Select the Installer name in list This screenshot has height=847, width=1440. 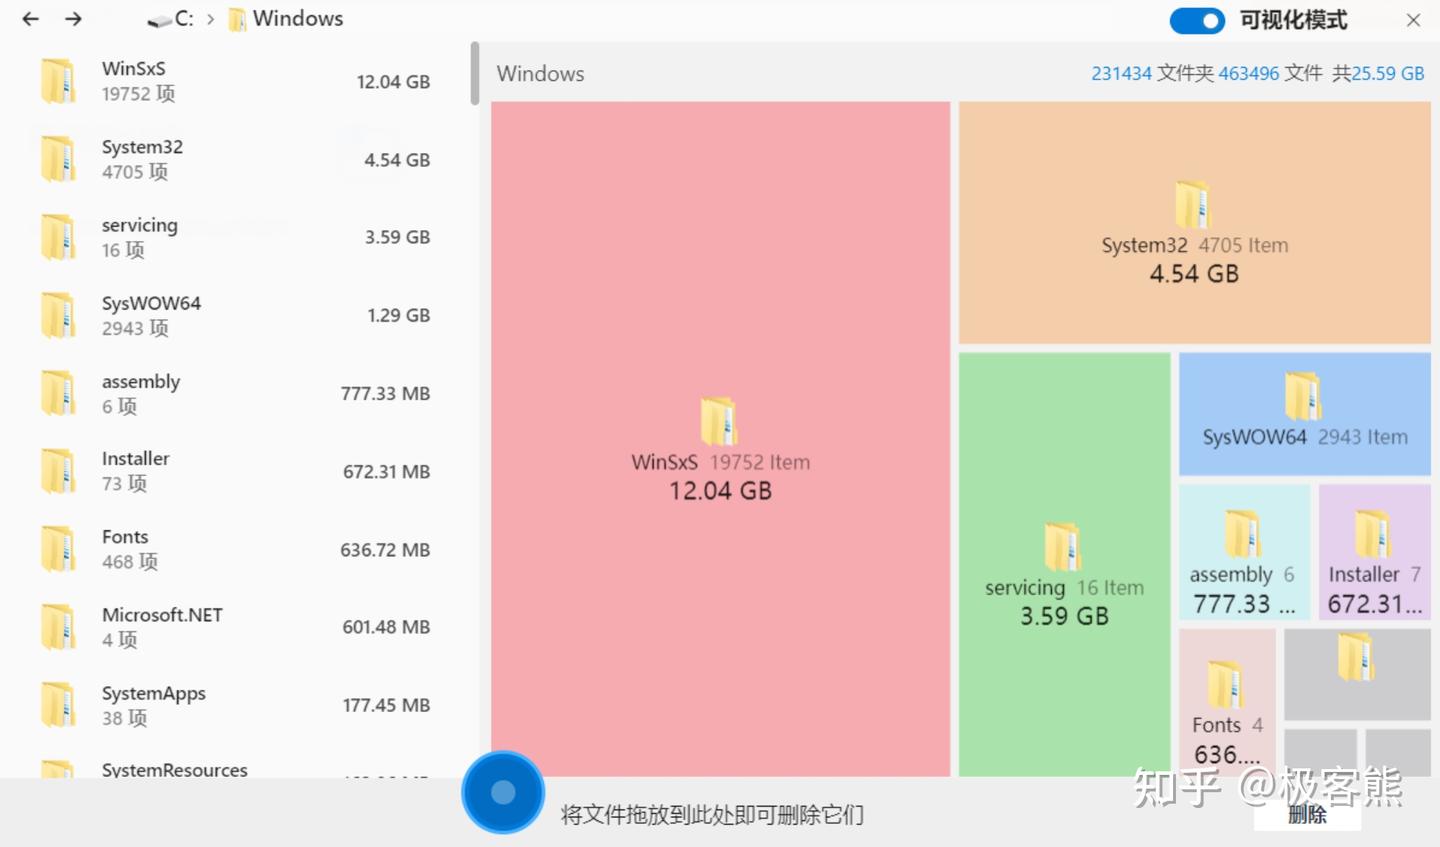tap(136, 459)
